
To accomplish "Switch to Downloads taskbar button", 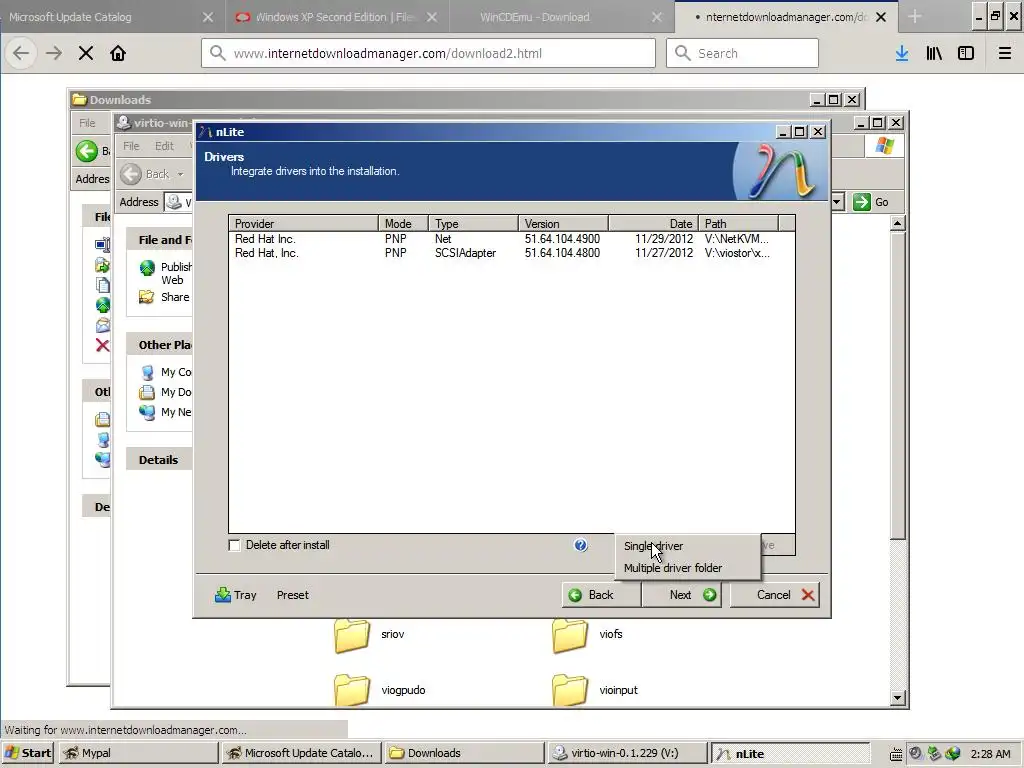I will point(464,753).
